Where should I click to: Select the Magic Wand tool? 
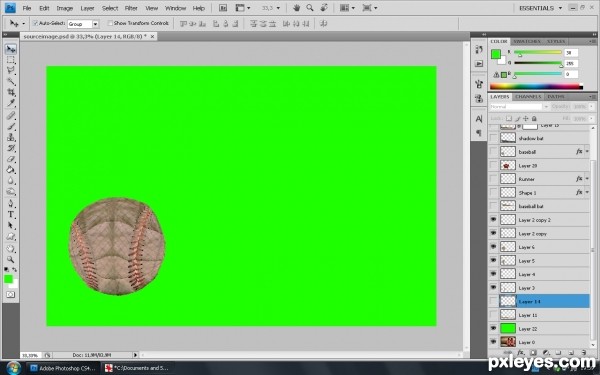click(11, 82)
